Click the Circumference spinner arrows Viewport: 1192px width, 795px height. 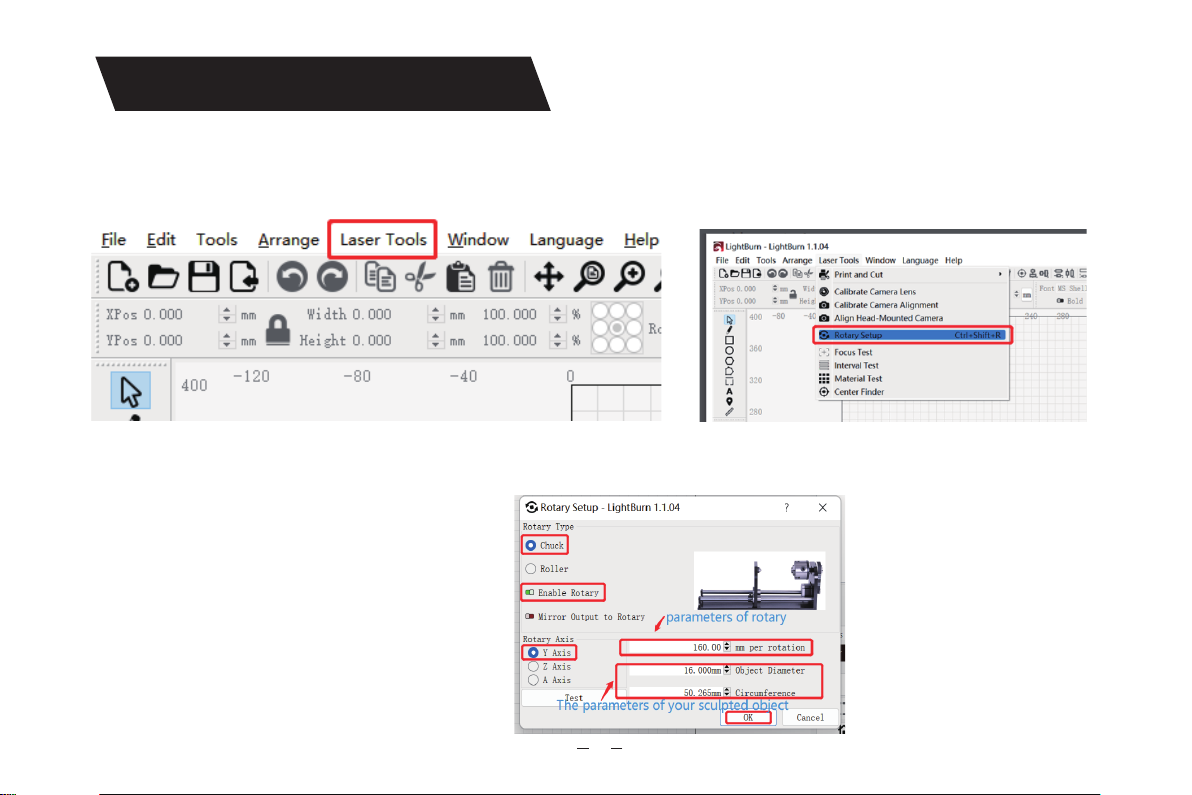pos(727,692)
